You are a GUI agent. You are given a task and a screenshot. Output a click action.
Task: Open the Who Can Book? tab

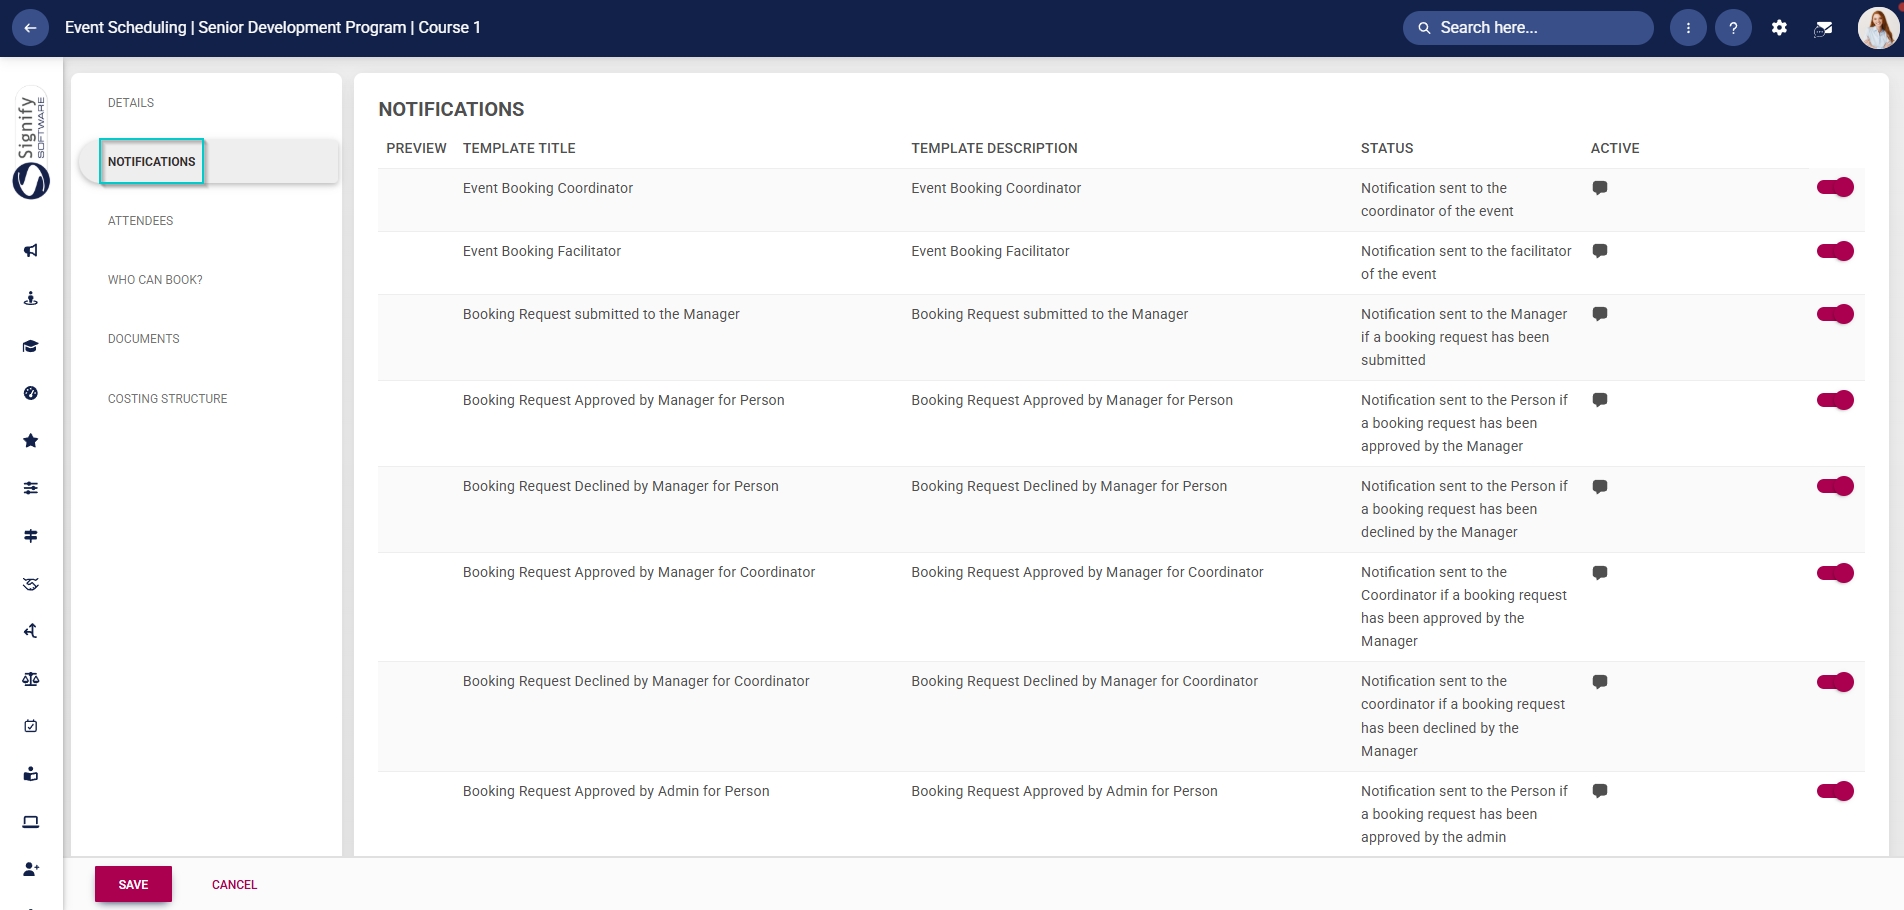[155, 280]
